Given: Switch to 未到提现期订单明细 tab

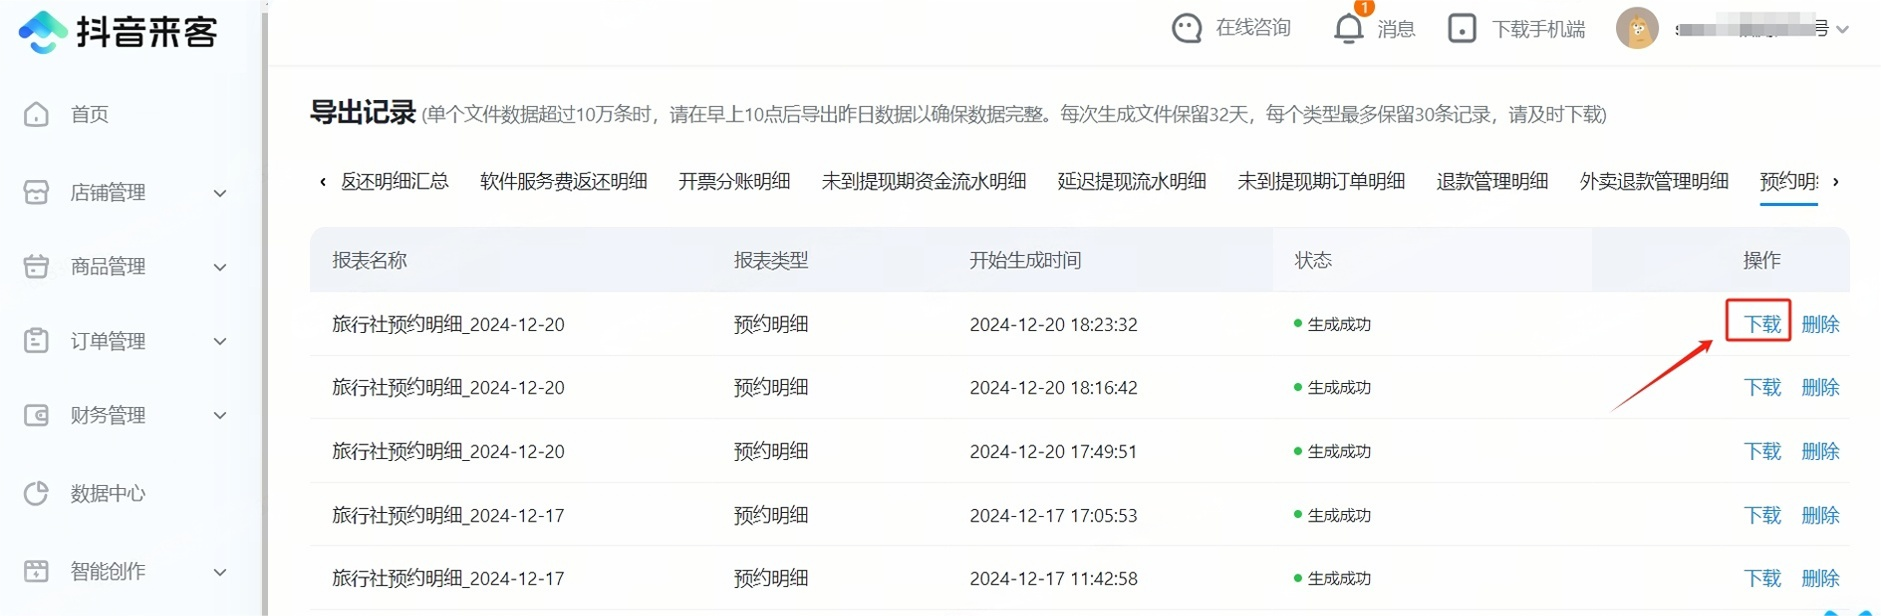Looking at the screenshot, I should pyautogui.click(x=1321, y=181).
